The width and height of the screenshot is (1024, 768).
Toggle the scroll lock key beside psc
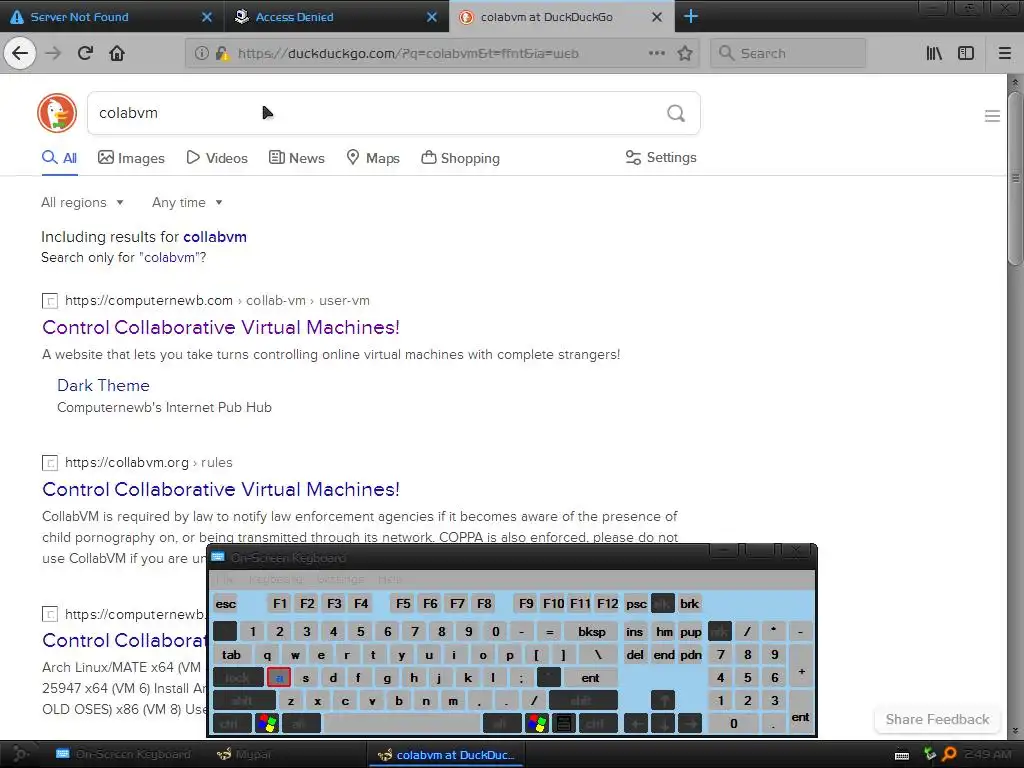click(x=663, y=603)
